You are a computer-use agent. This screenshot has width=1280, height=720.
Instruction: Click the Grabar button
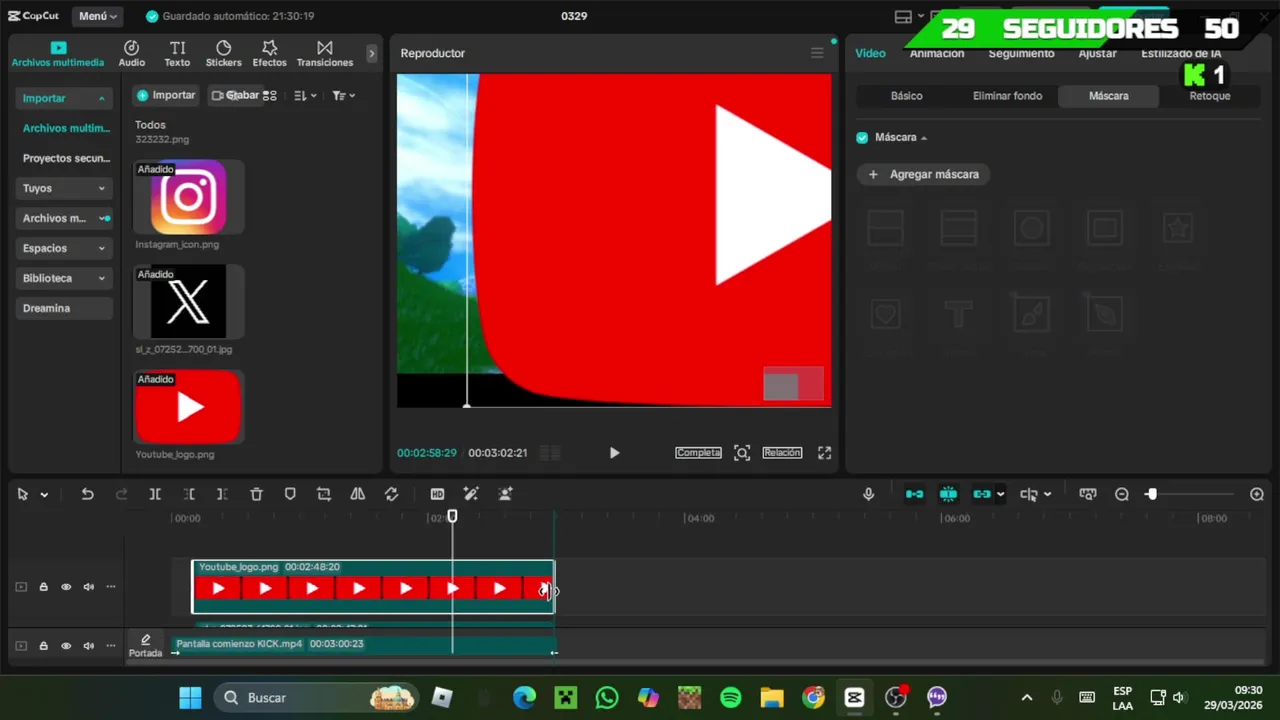[236, 95]
